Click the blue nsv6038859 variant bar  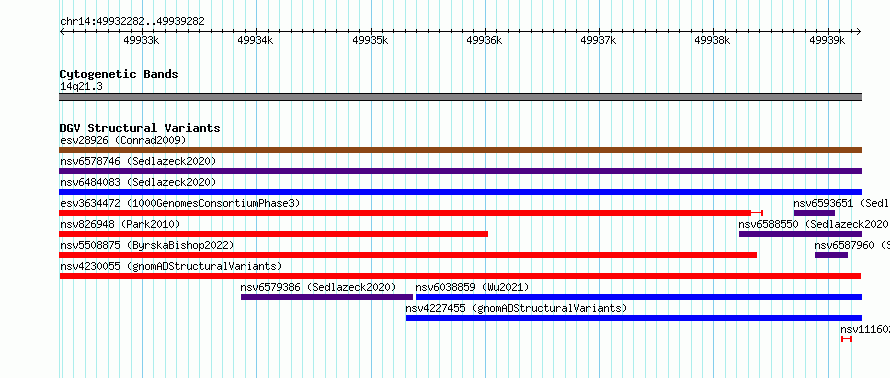[x=639, y=297]
